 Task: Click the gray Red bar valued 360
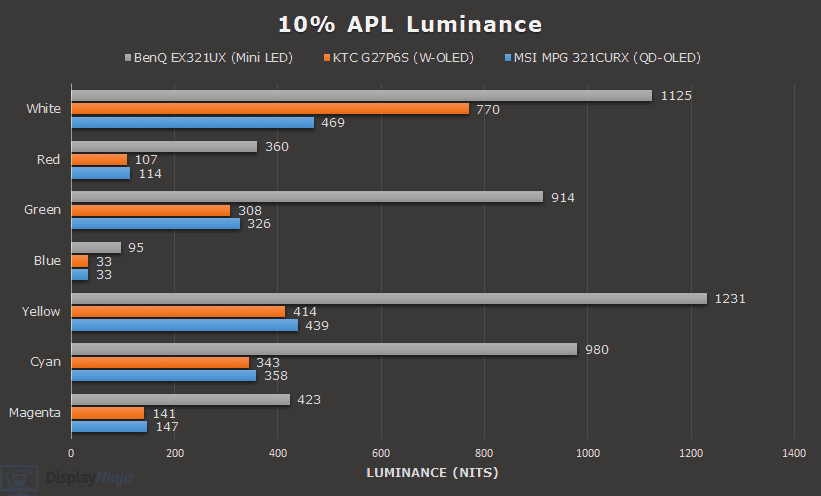164,146
